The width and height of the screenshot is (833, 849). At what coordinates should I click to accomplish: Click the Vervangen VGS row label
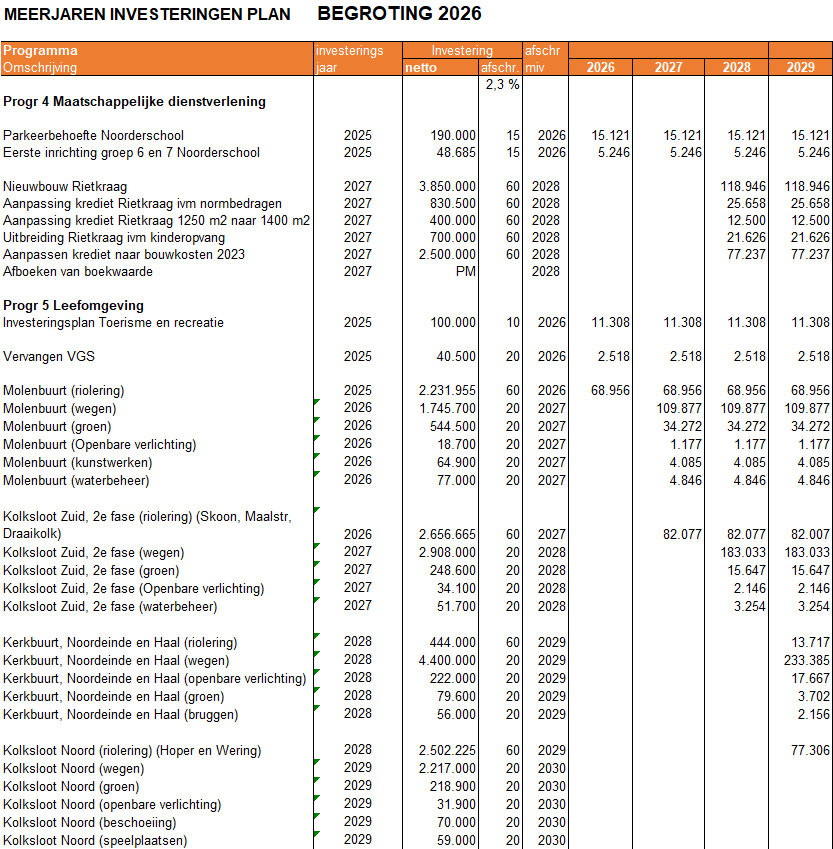pyautogui.click(x=49, y=356)
